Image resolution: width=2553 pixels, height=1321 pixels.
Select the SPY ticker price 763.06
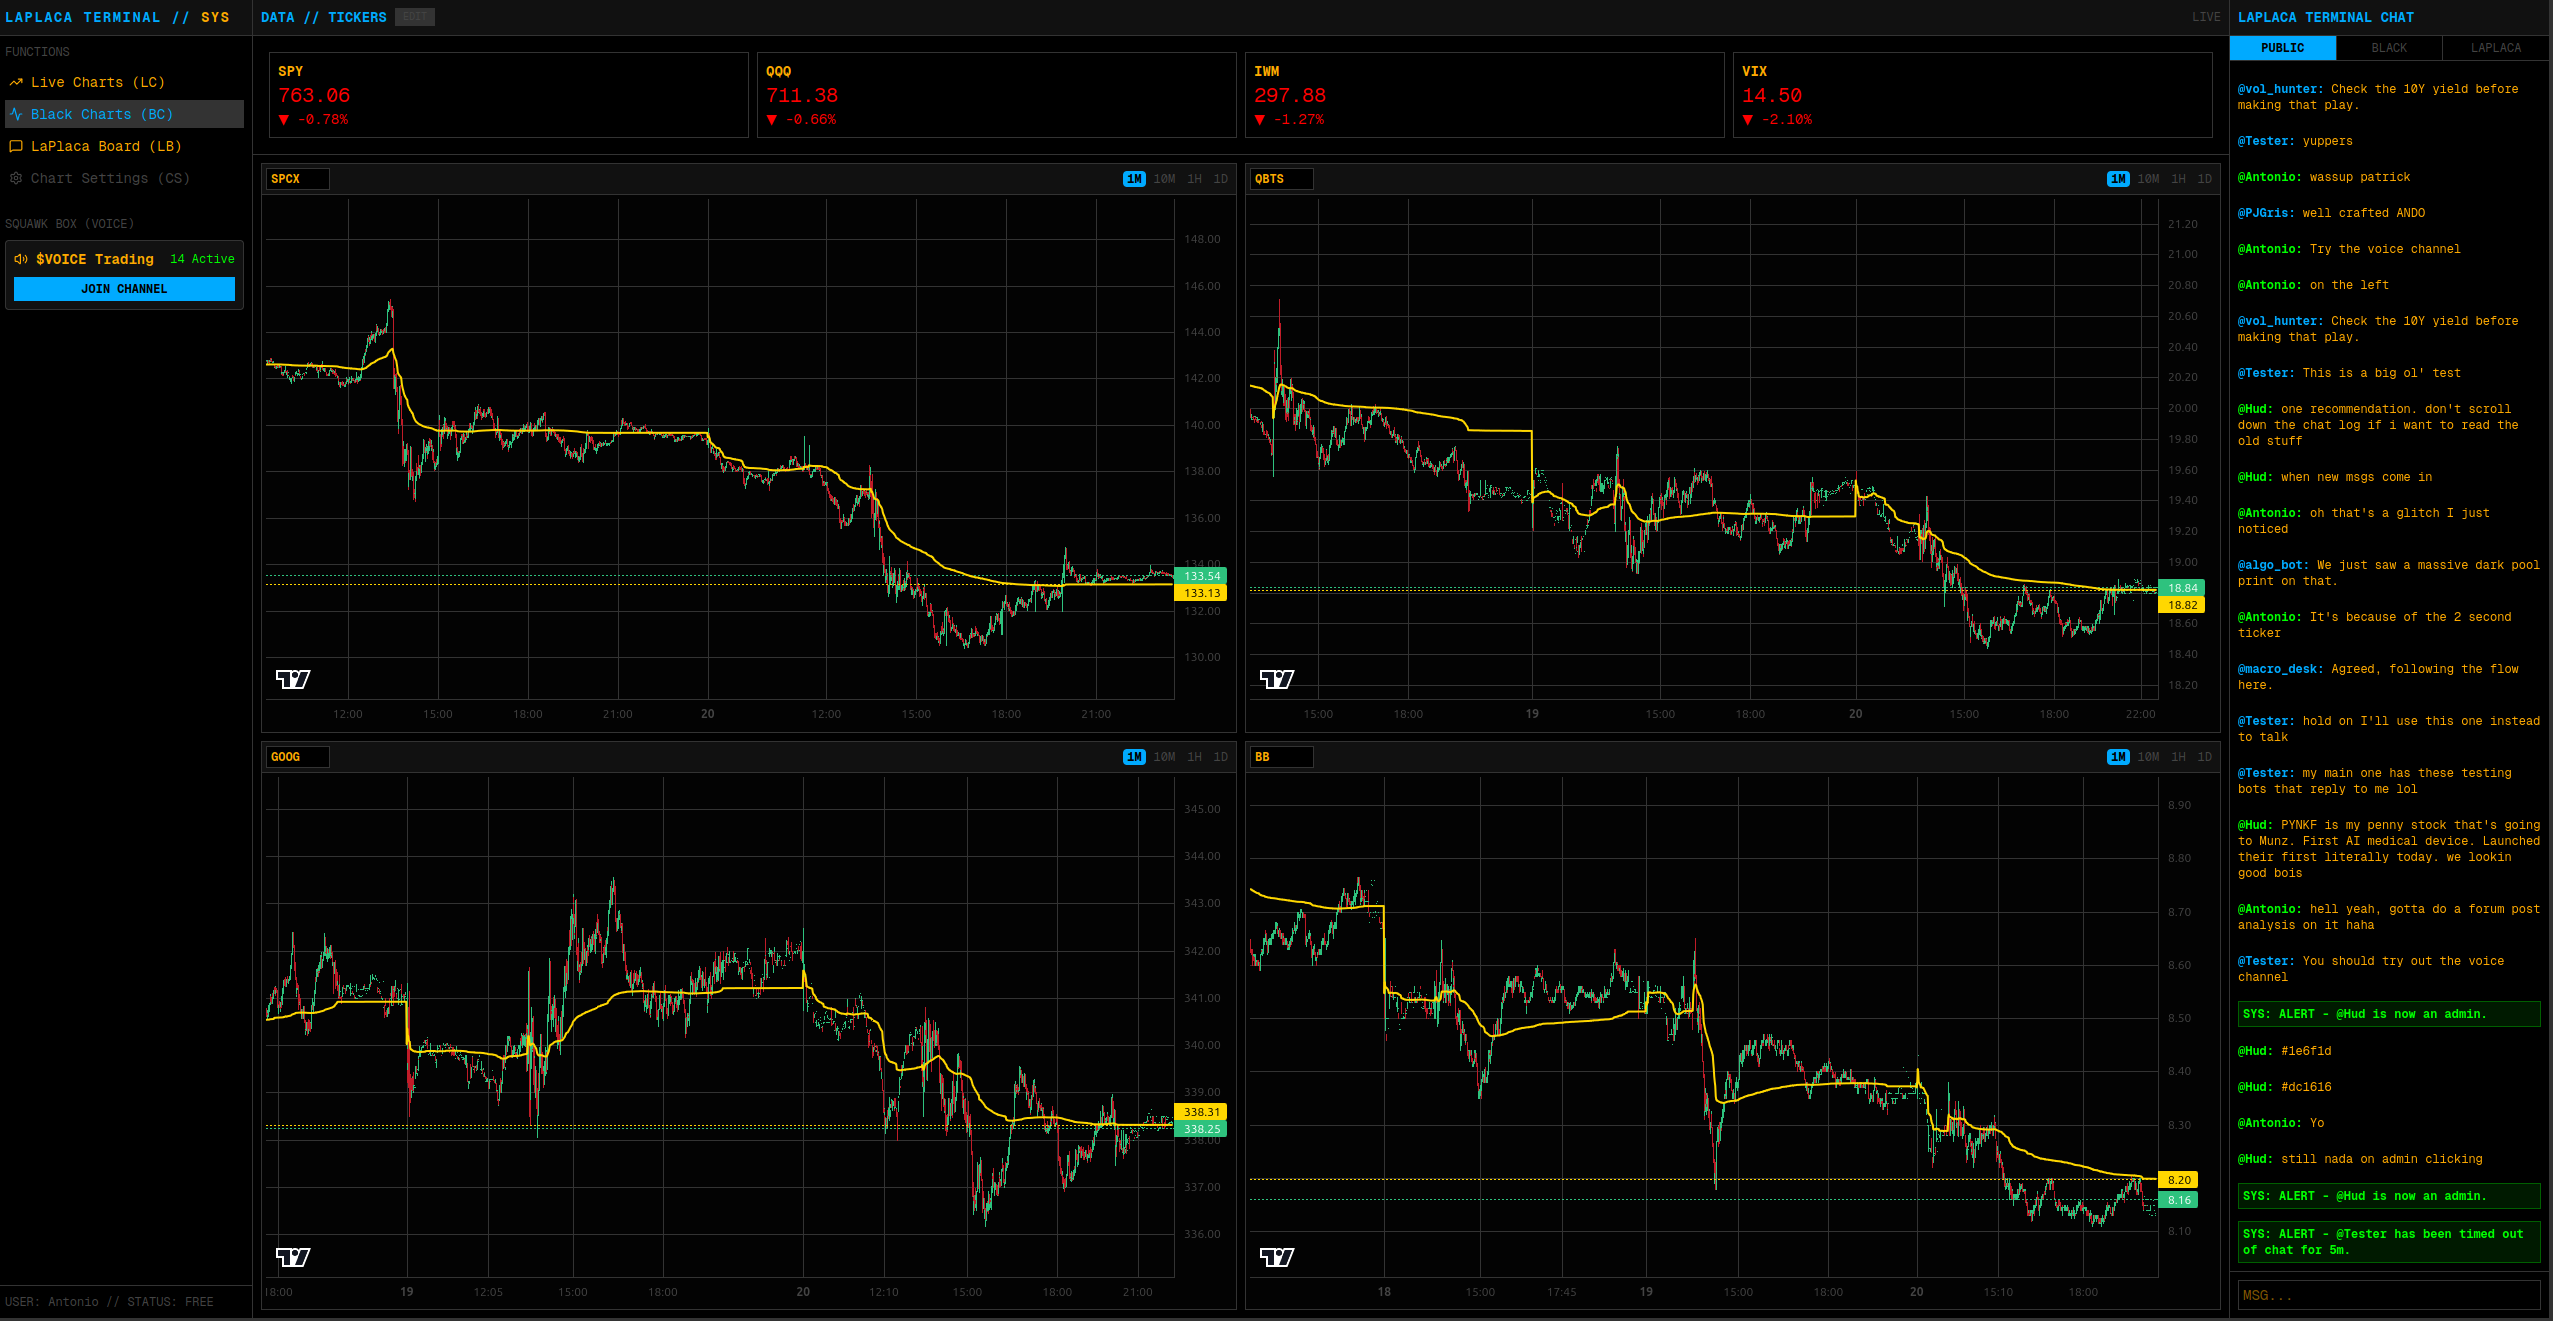314,95
